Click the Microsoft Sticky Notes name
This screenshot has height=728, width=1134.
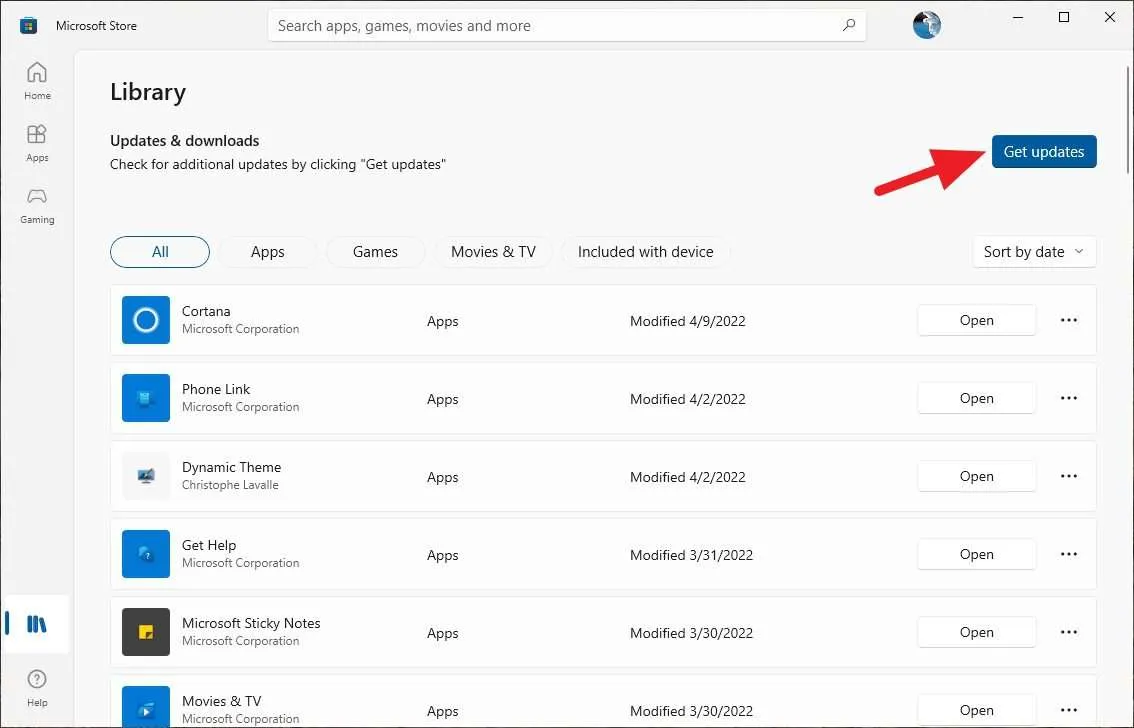pos(251,623)
